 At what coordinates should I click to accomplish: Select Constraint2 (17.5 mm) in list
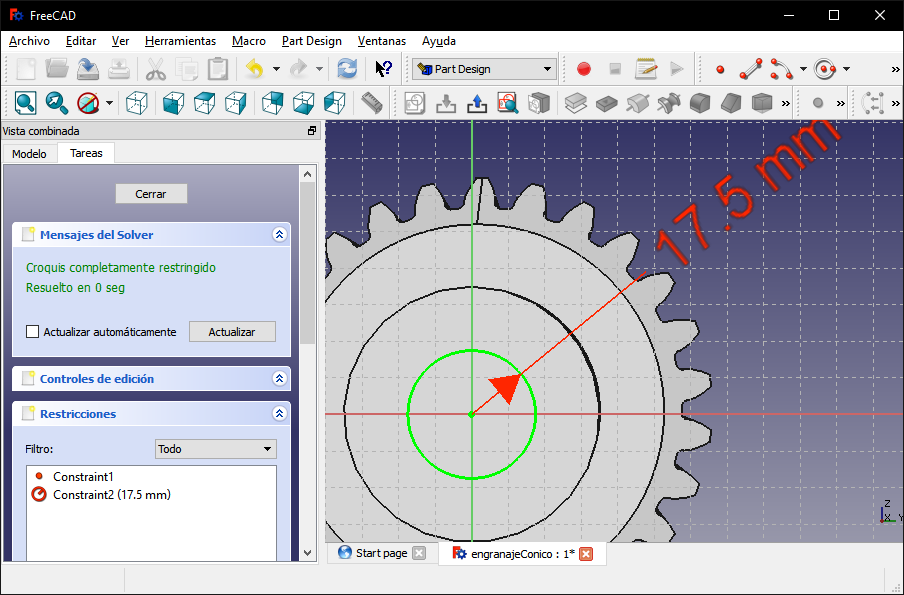click(x=111, y=495)
